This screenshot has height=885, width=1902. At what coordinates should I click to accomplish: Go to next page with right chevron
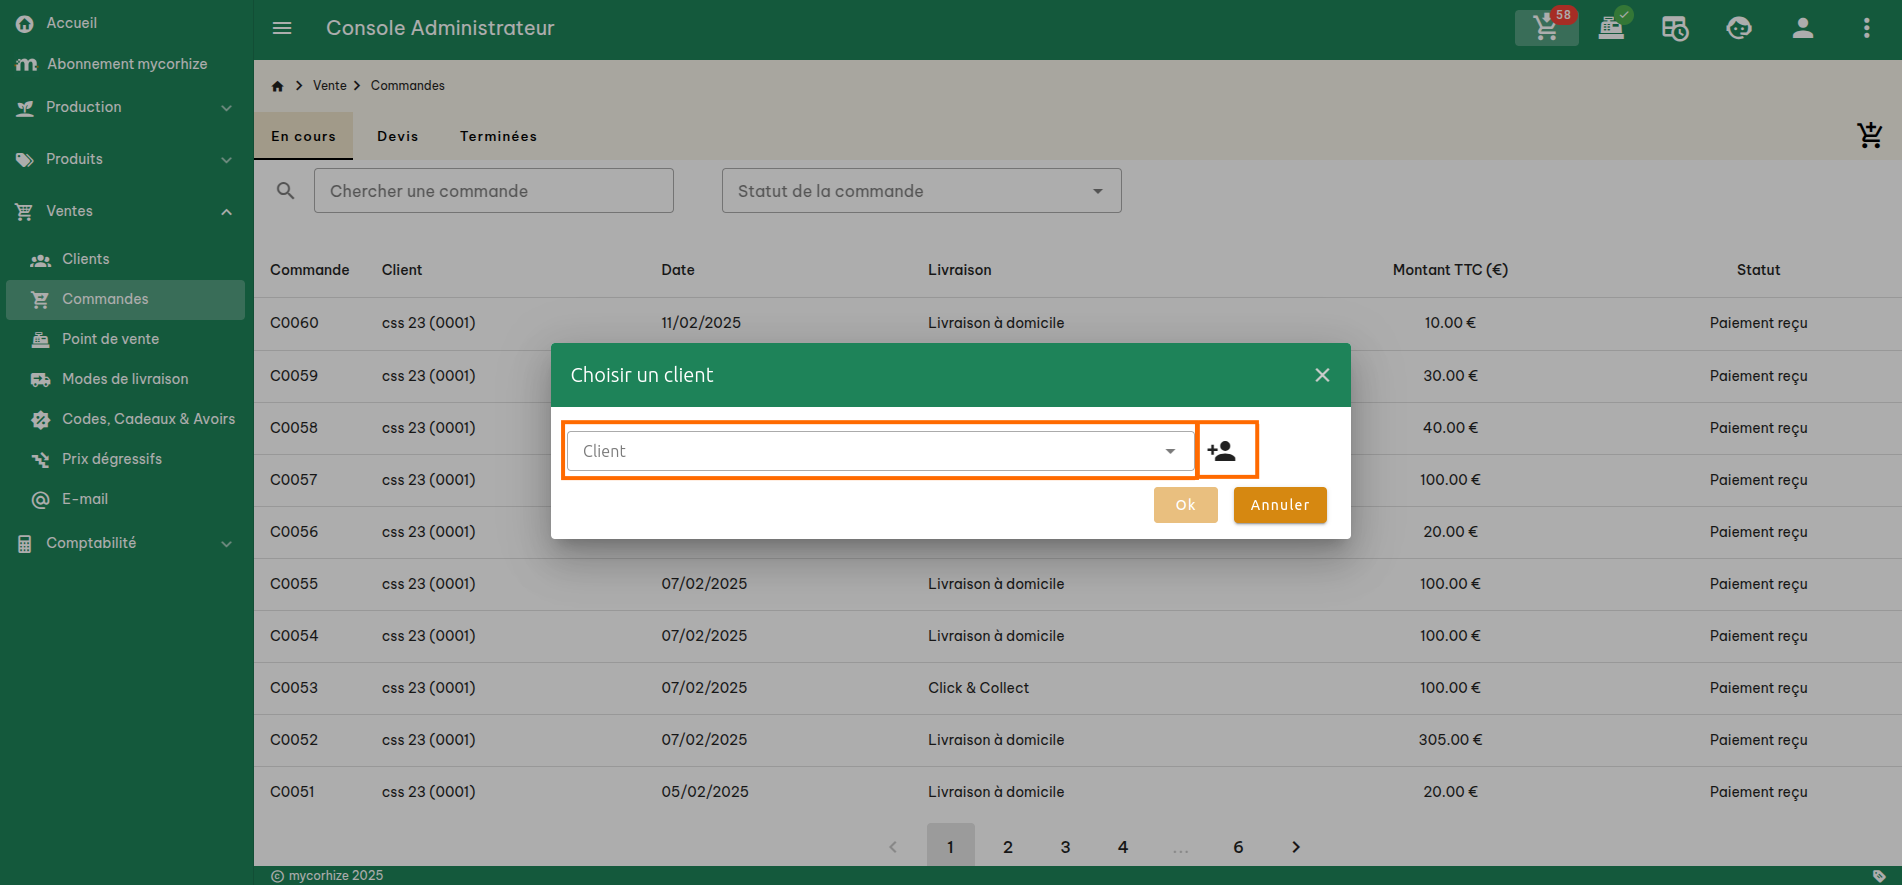1296,847
